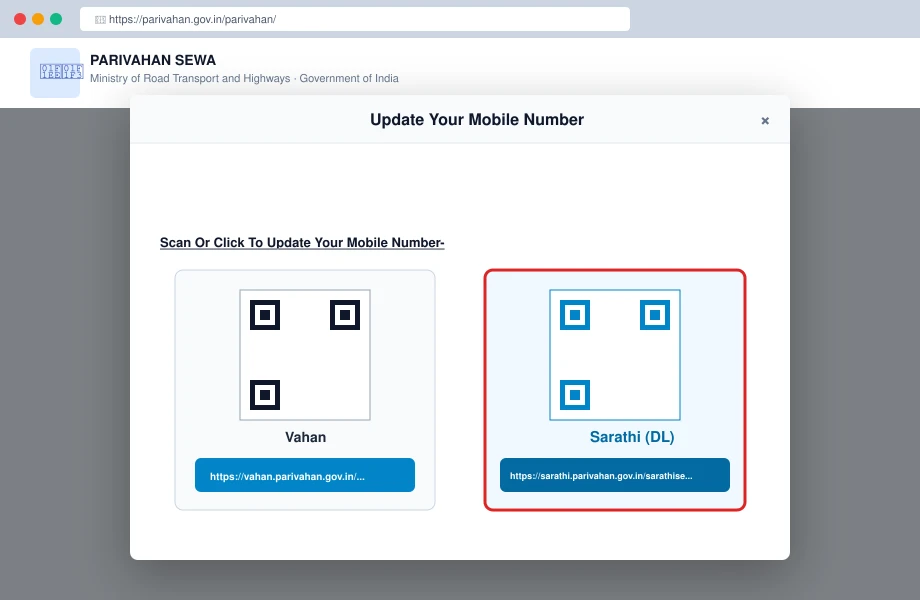Click the 'Update Your Mobile Number' title
This screenshot has height=600, width=920.
pos(477,120)
